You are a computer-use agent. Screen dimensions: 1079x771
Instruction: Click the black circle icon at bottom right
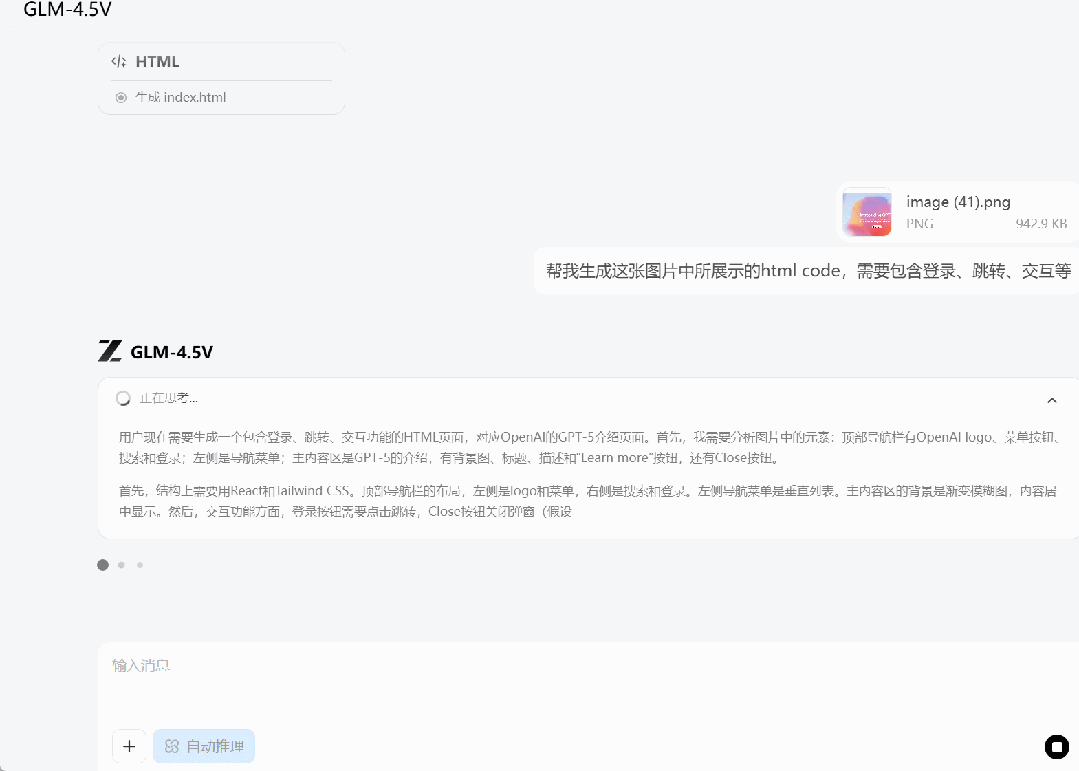coord(1056,746)
